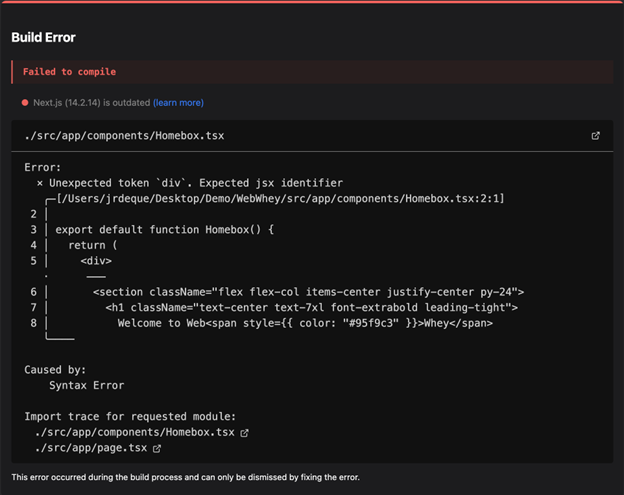624x495 pixels.
Task: Click the 'Error:' label
Action: coord(43,168)
